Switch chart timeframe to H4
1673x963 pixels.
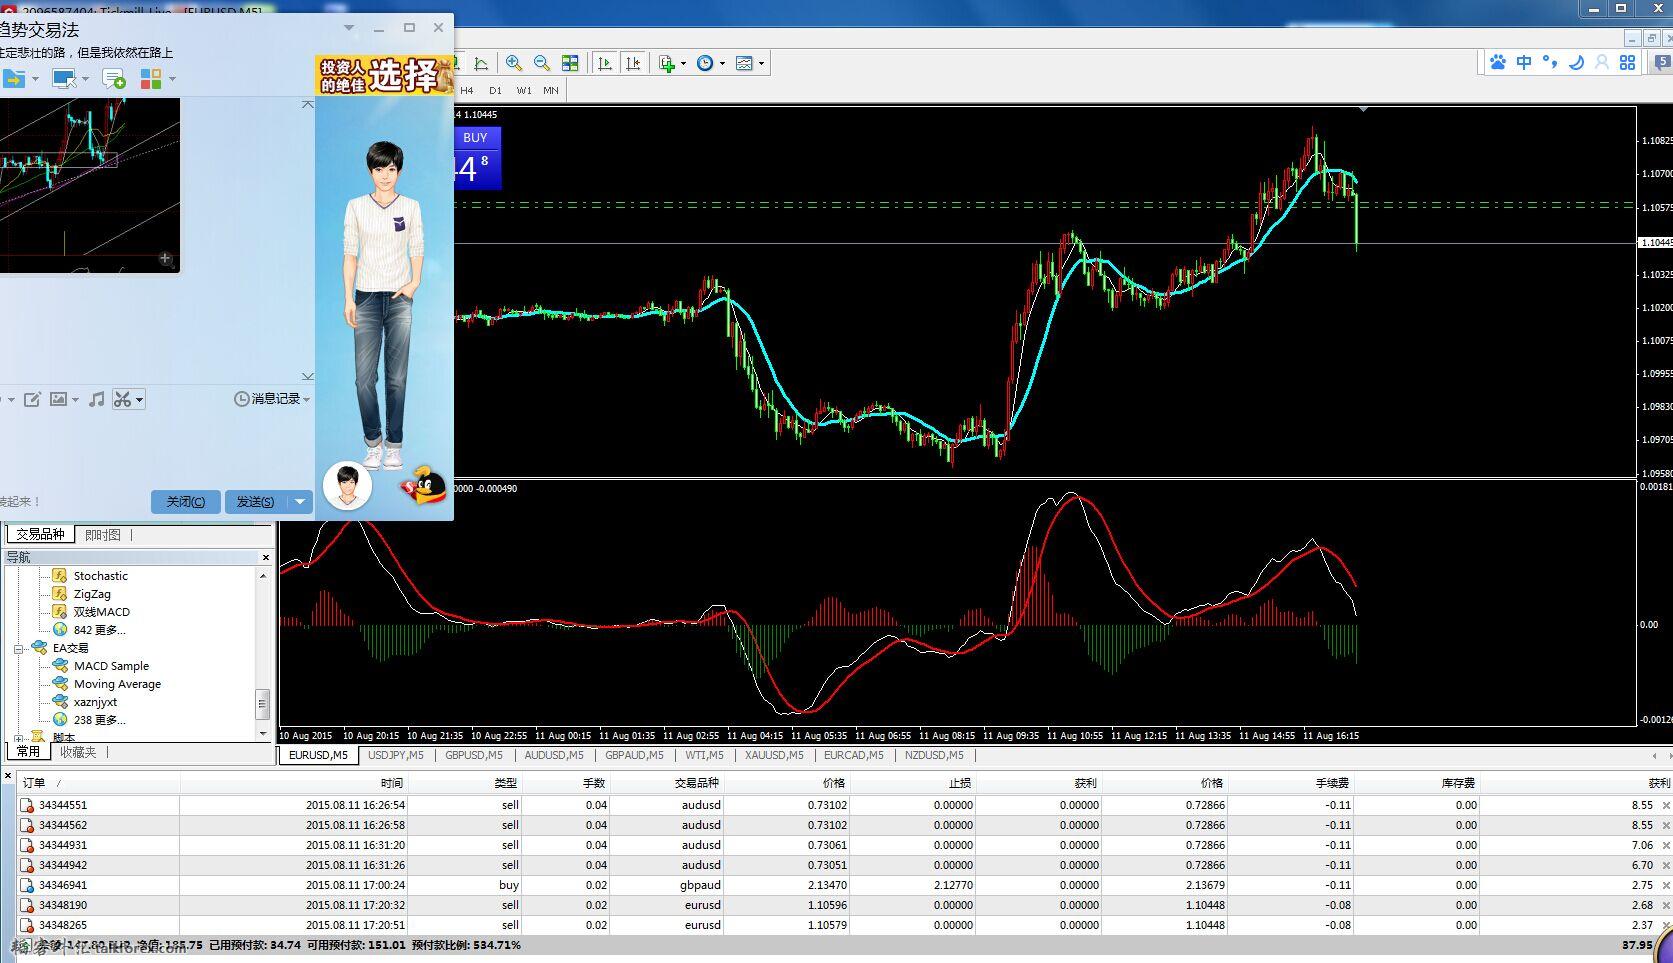pyautogui.click(x=467, y=90)
